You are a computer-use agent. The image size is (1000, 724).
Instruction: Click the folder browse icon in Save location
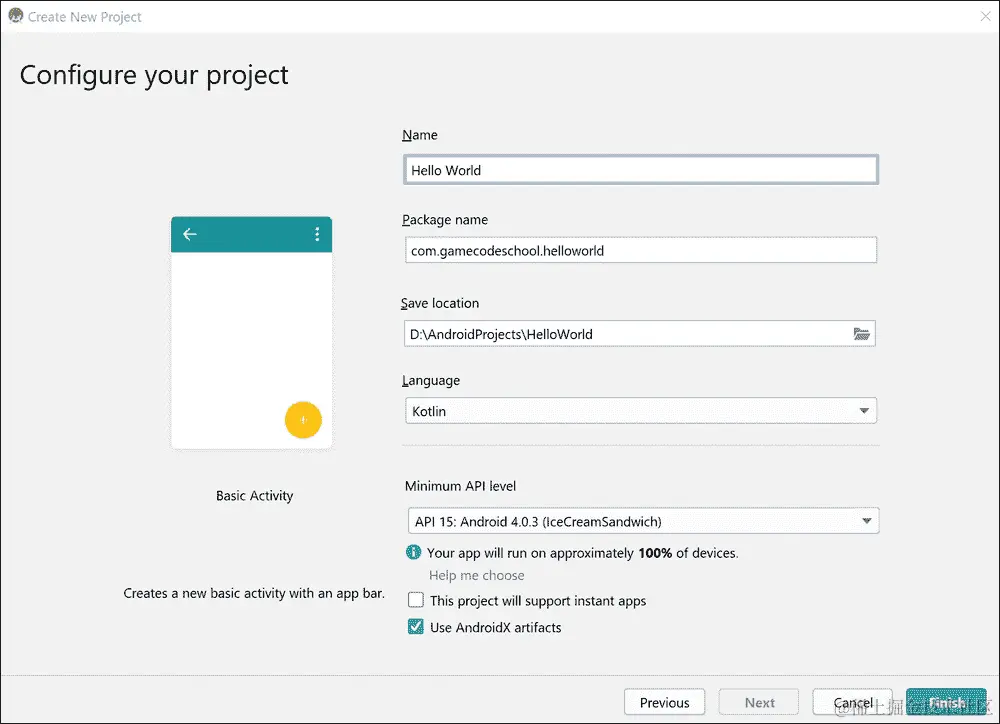pos(862,334)
